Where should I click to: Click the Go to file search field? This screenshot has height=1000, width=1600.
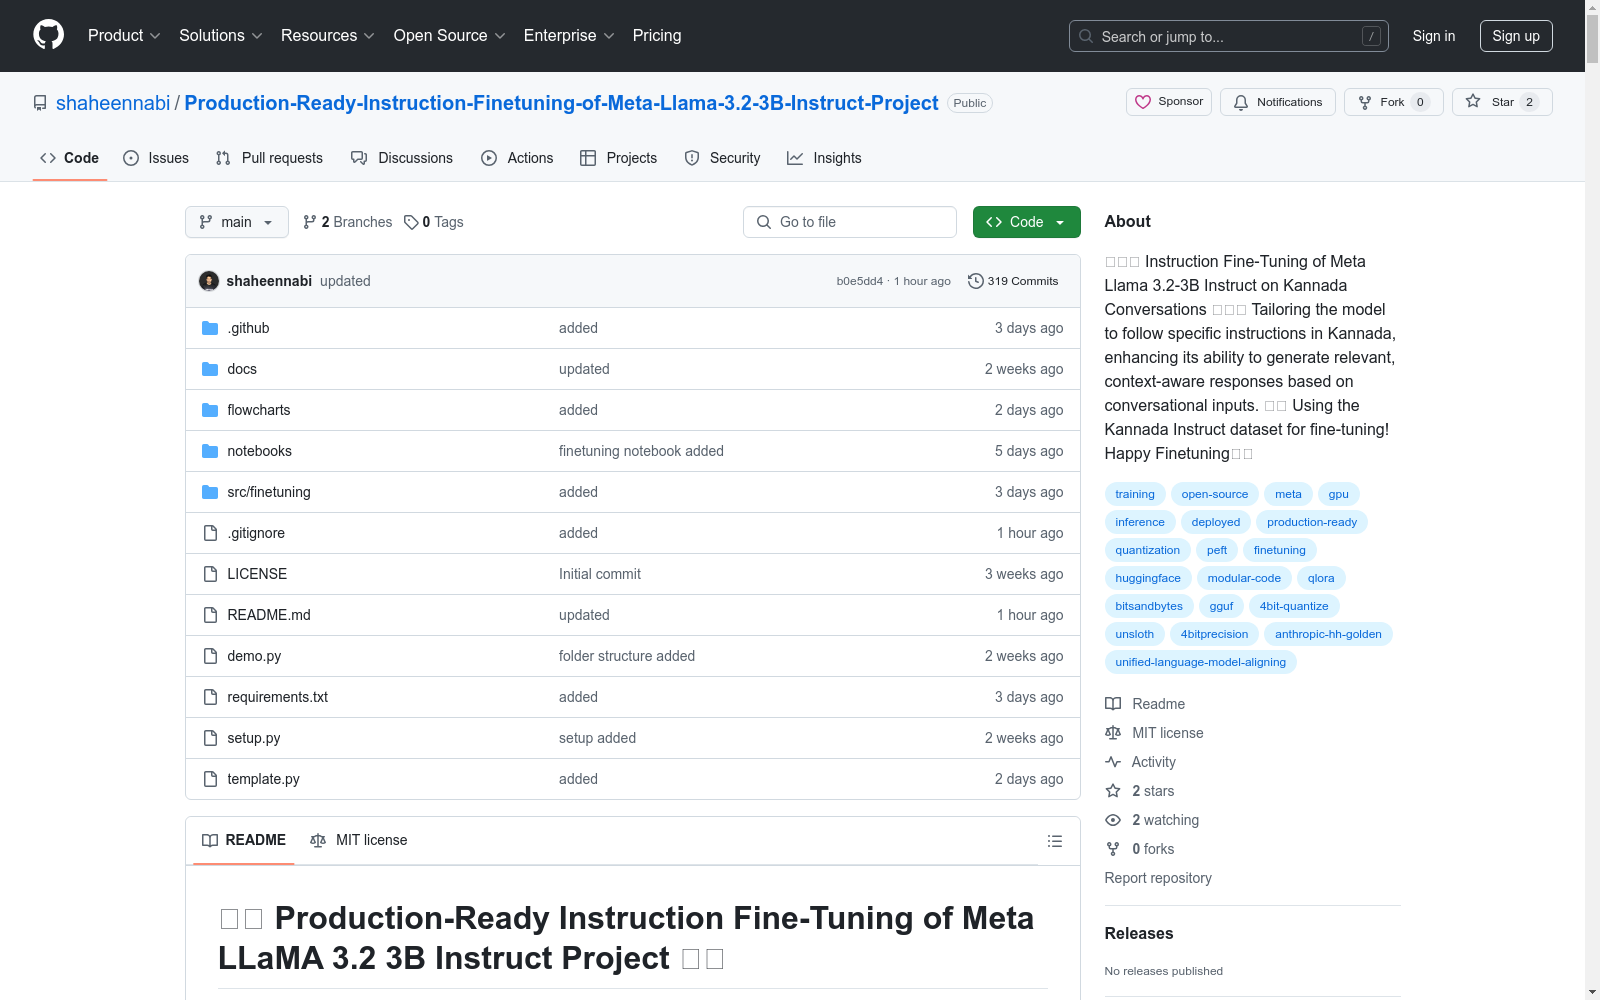coord(850,222)
